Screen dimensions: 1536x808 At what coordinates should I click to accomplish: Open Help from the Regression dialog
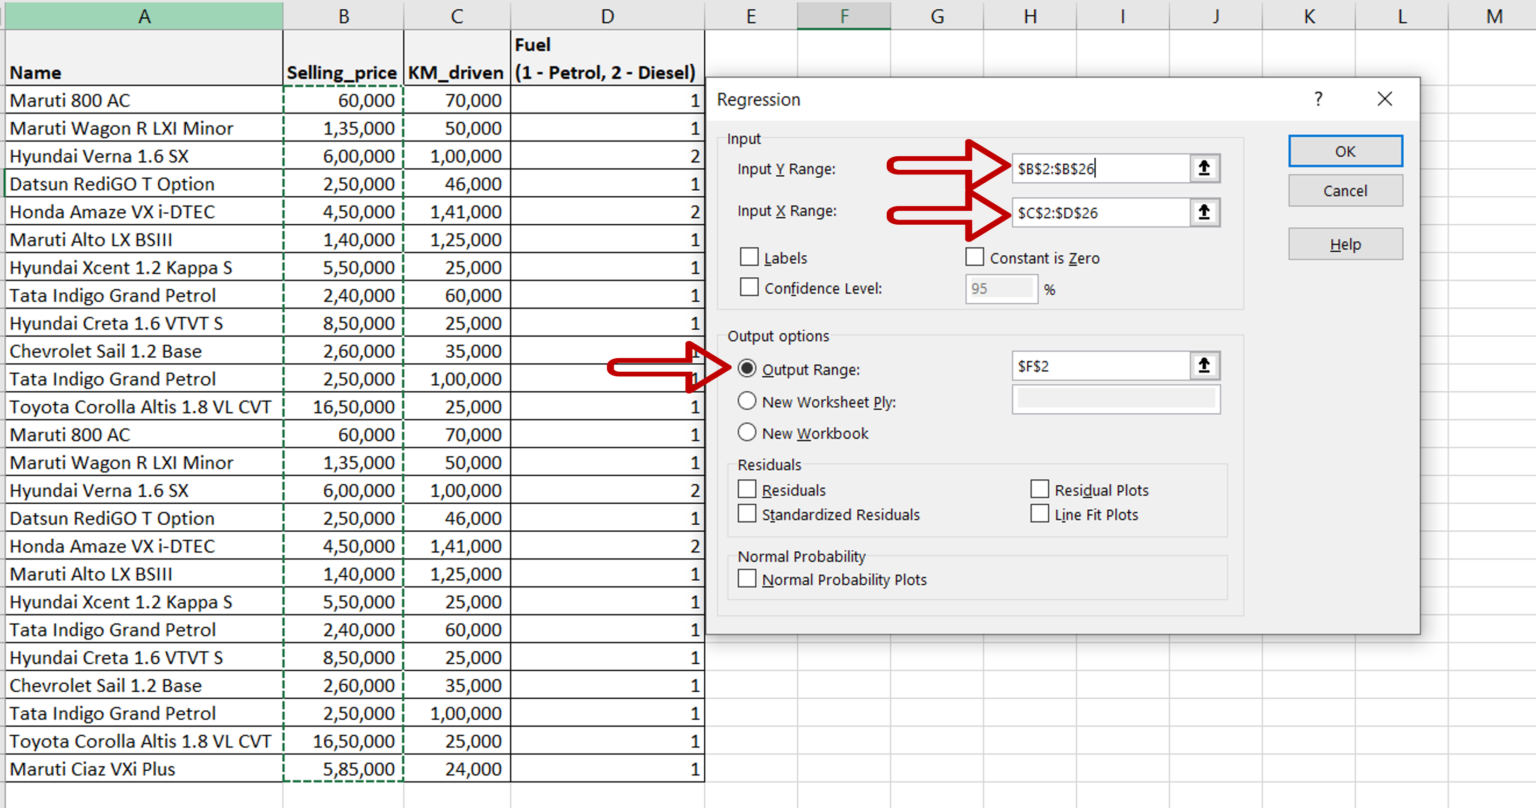[x=1344, y=243]
